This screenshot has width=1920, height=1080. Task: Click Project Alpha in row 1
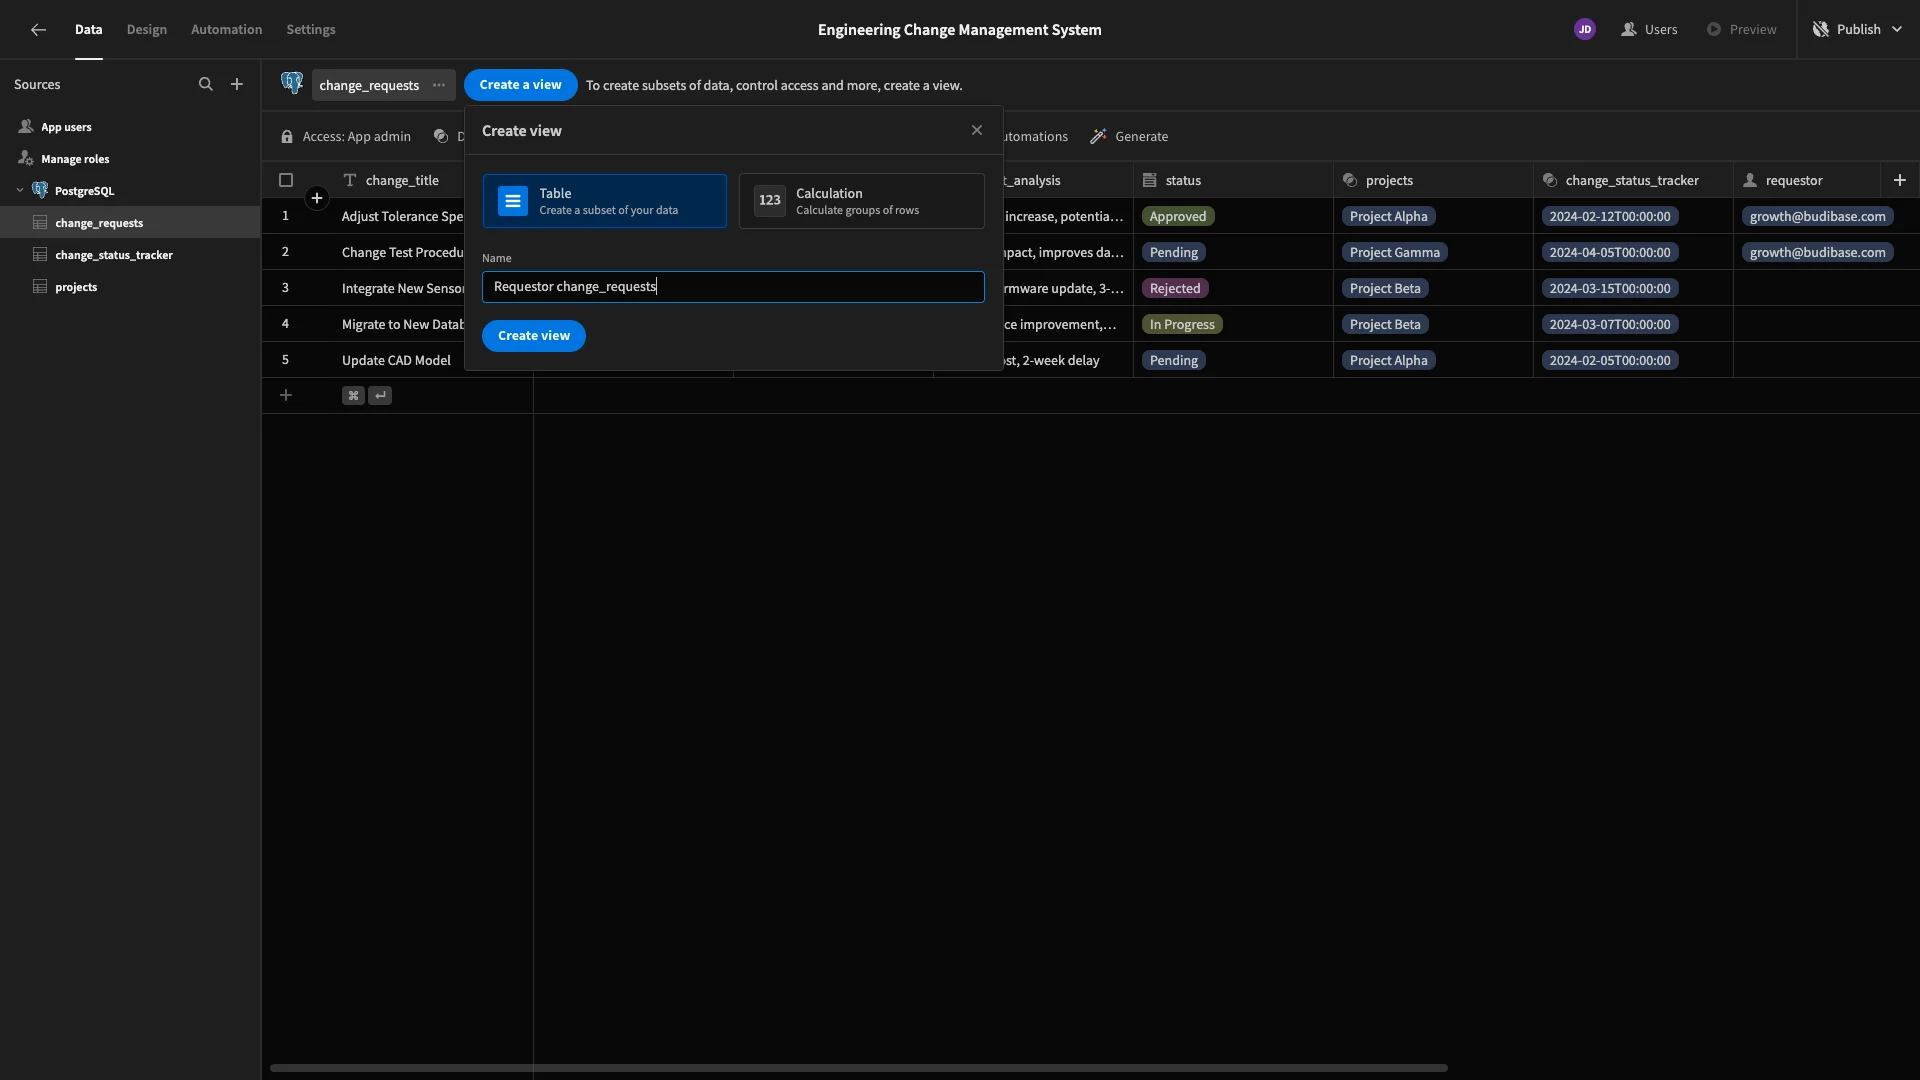[1389, 217]
